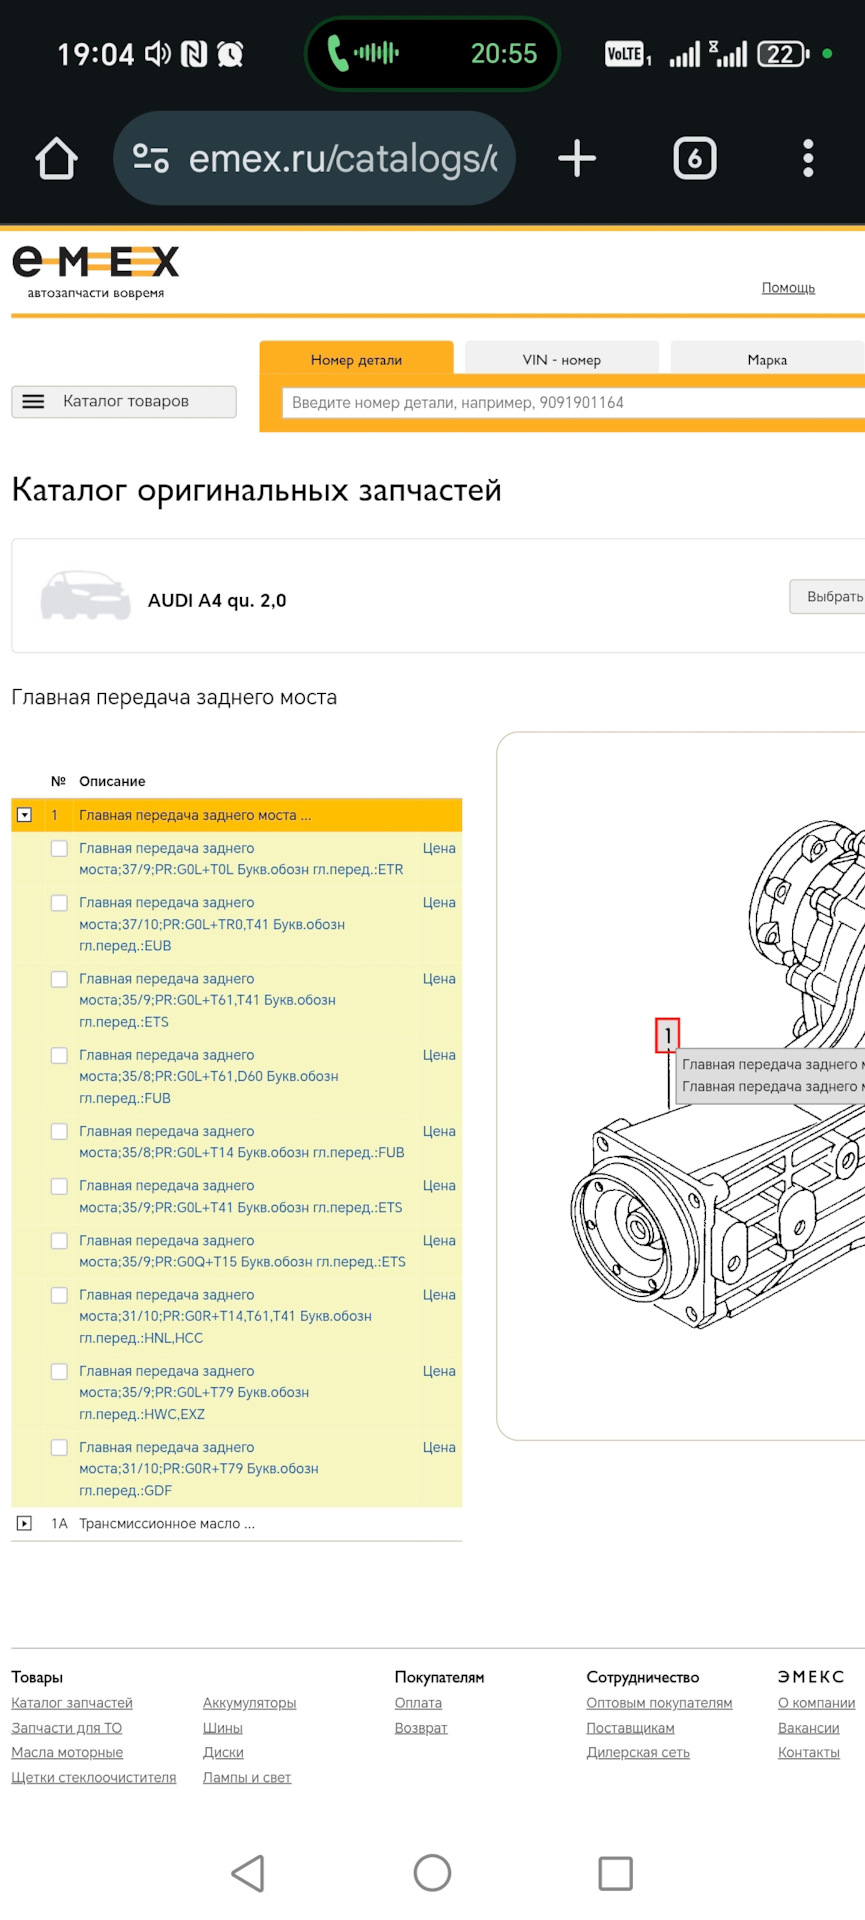The width and height of the screenshot is (865, 1920).
Task: Open Щетки стеклоочистителя footer link
Action: tap(93, 1777)
